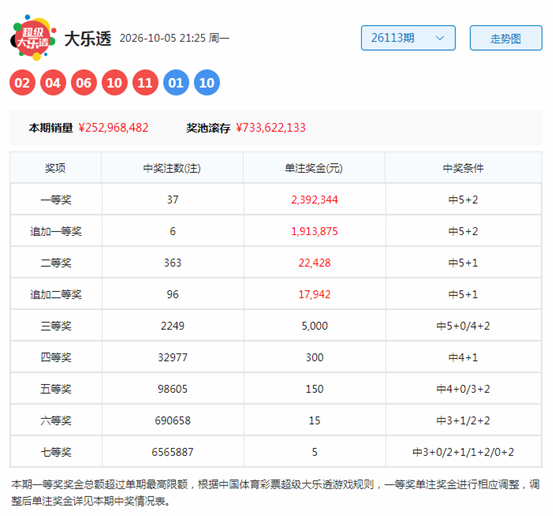Click condition 中4+1
The width and height of the screenshot is (553, 516).
463,358
